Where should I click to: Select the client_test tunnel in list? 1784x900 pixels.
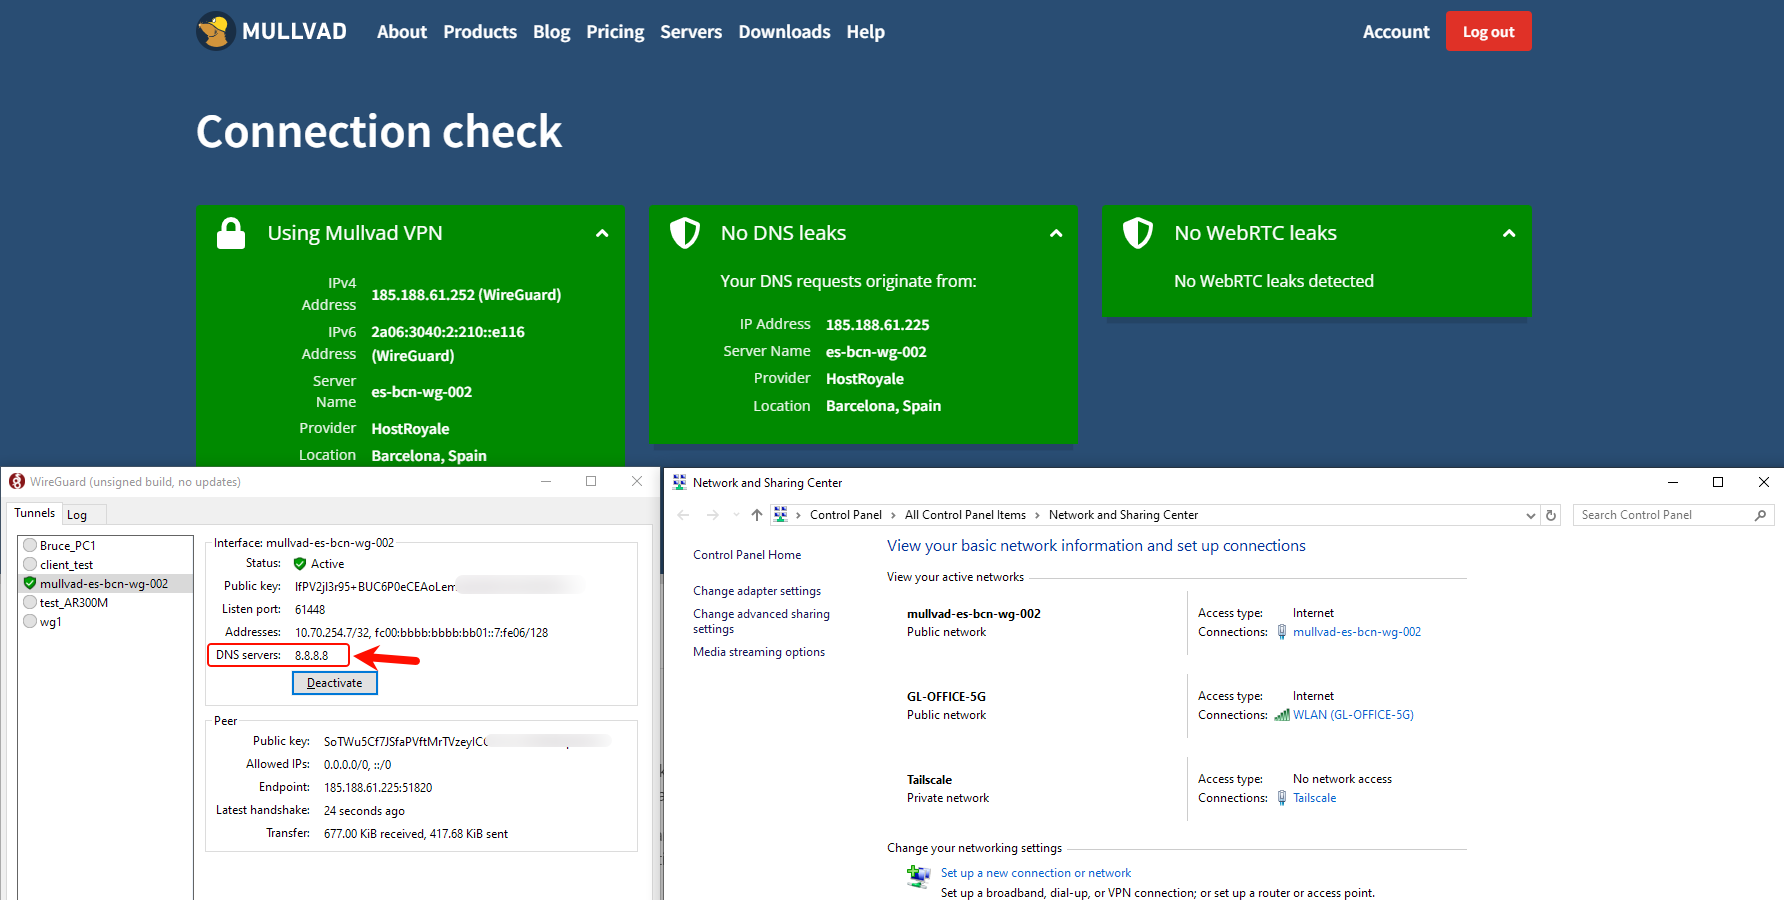(66, 565)
